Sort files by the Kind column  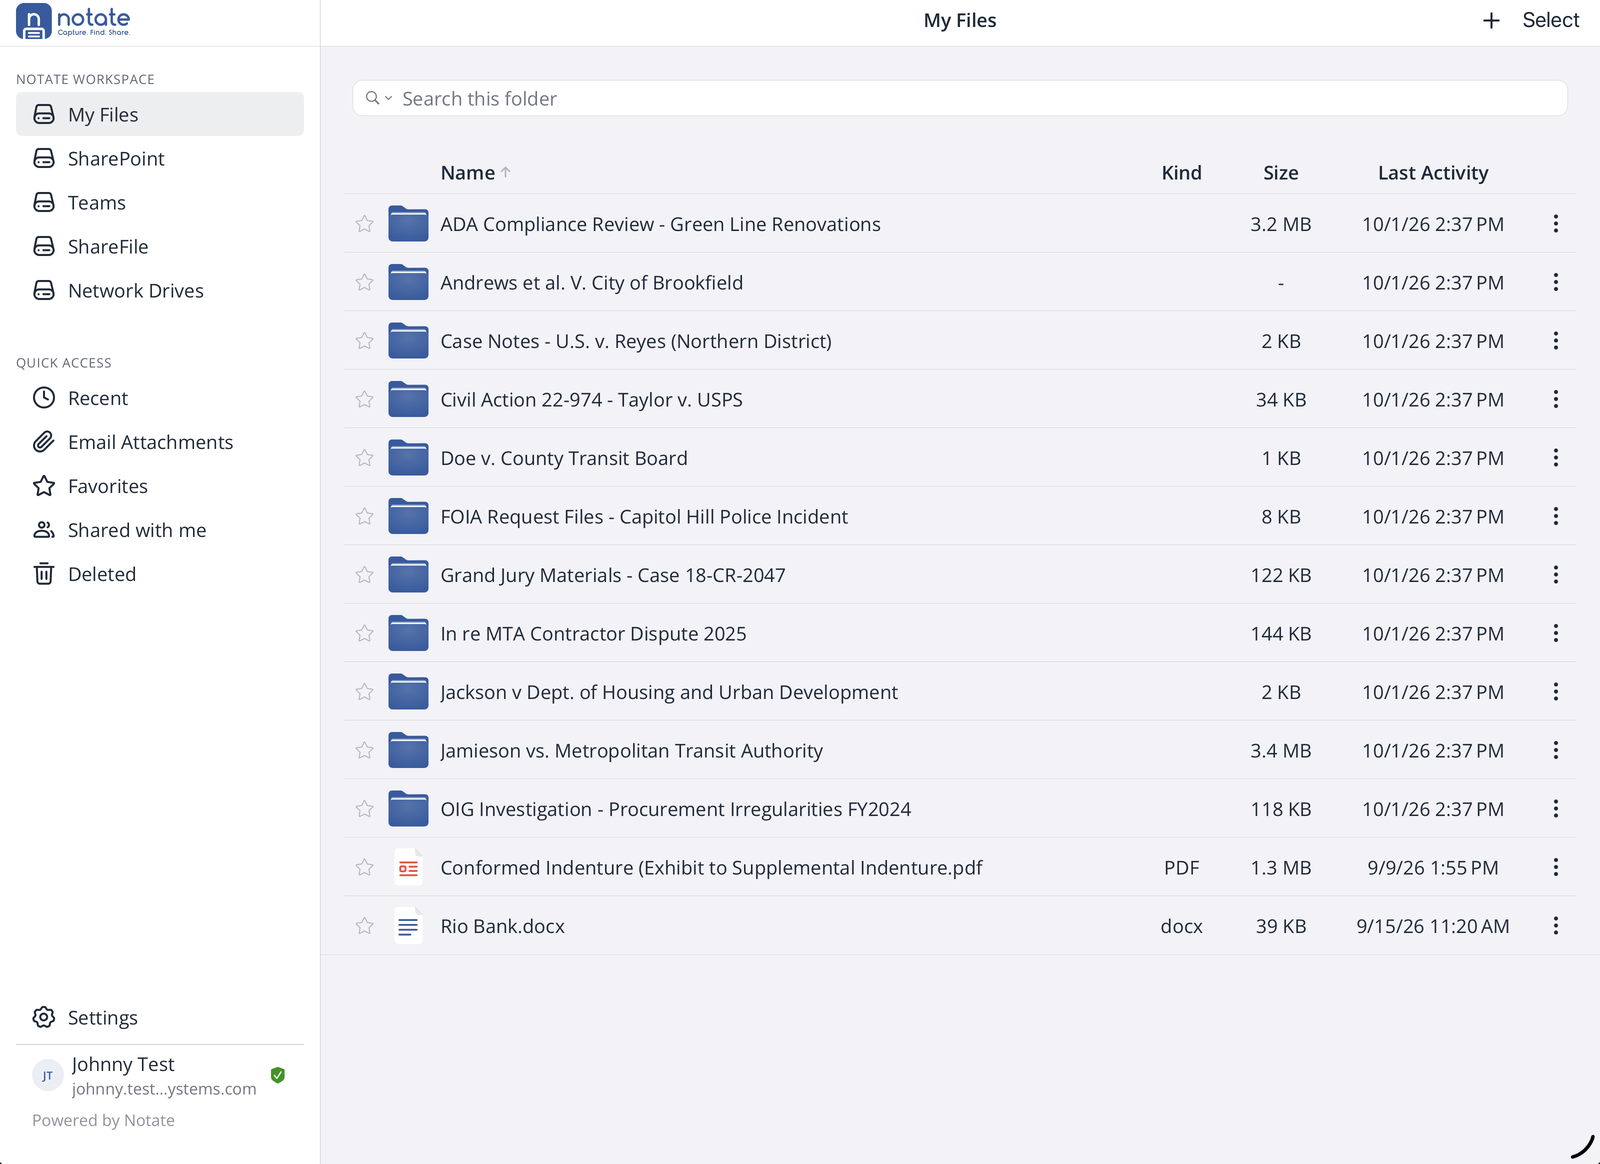click(x=1181, y=173)
